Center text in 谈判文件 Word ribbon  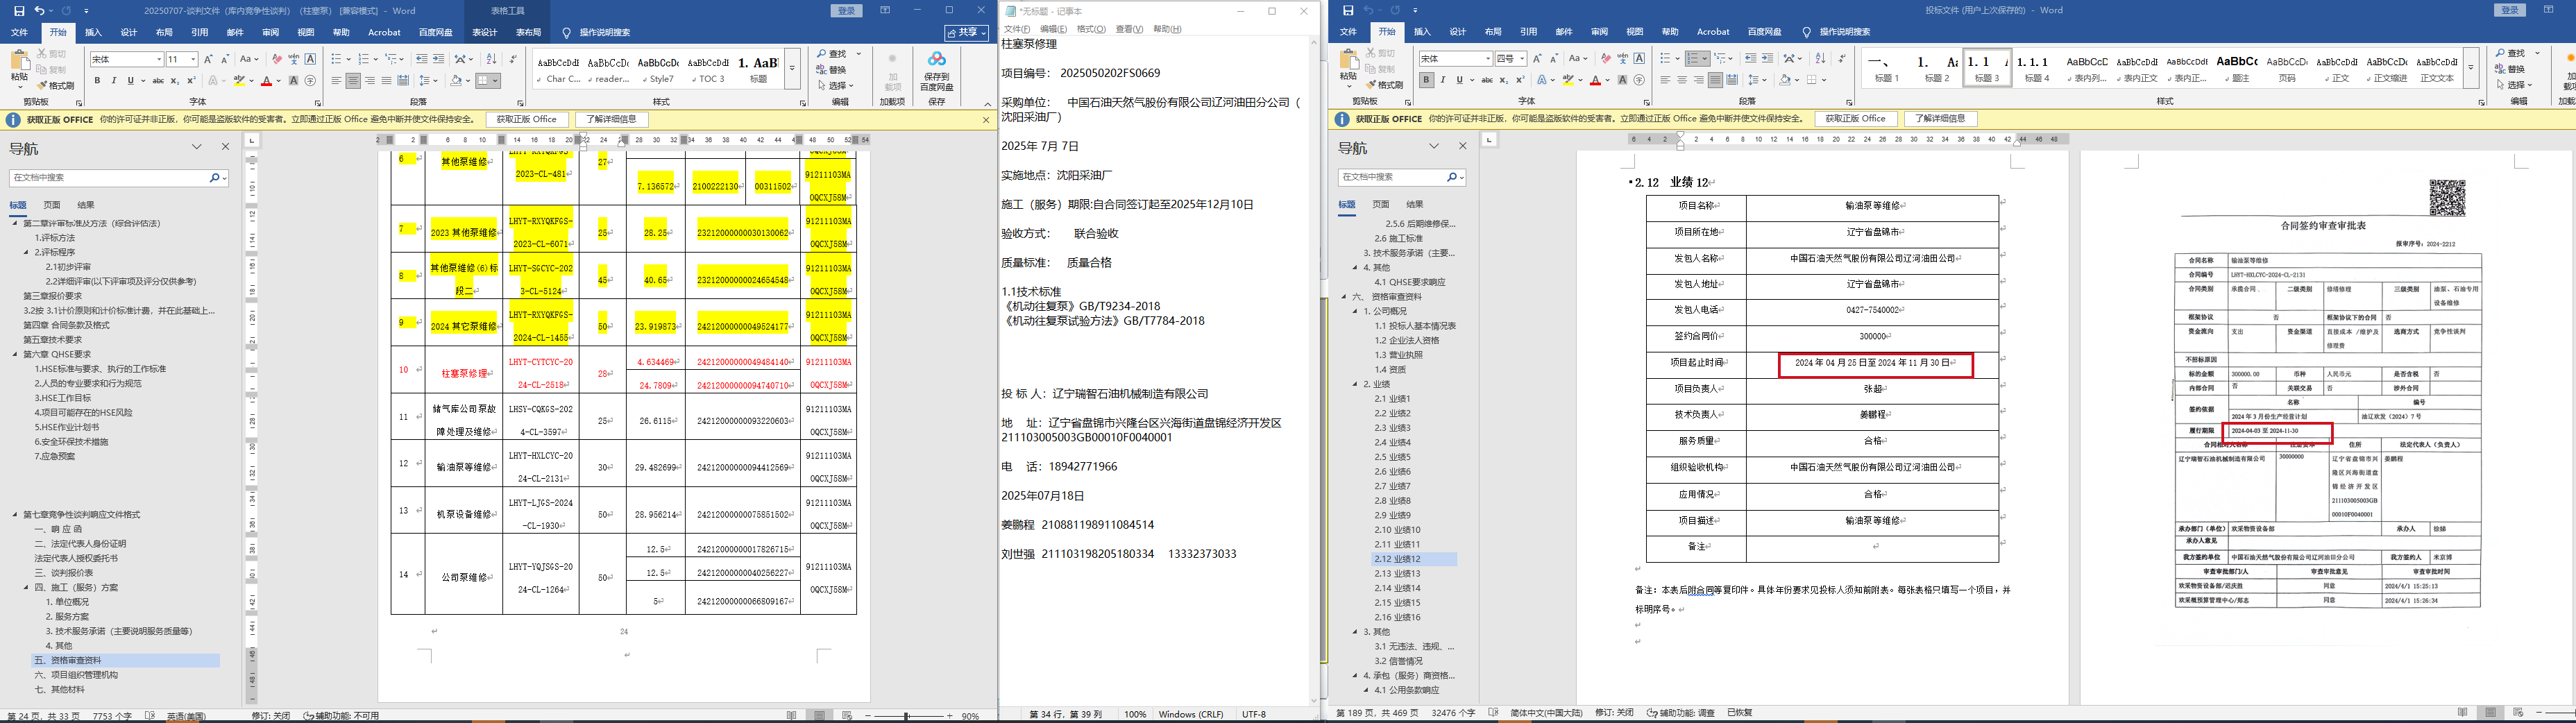coord(353,81)
